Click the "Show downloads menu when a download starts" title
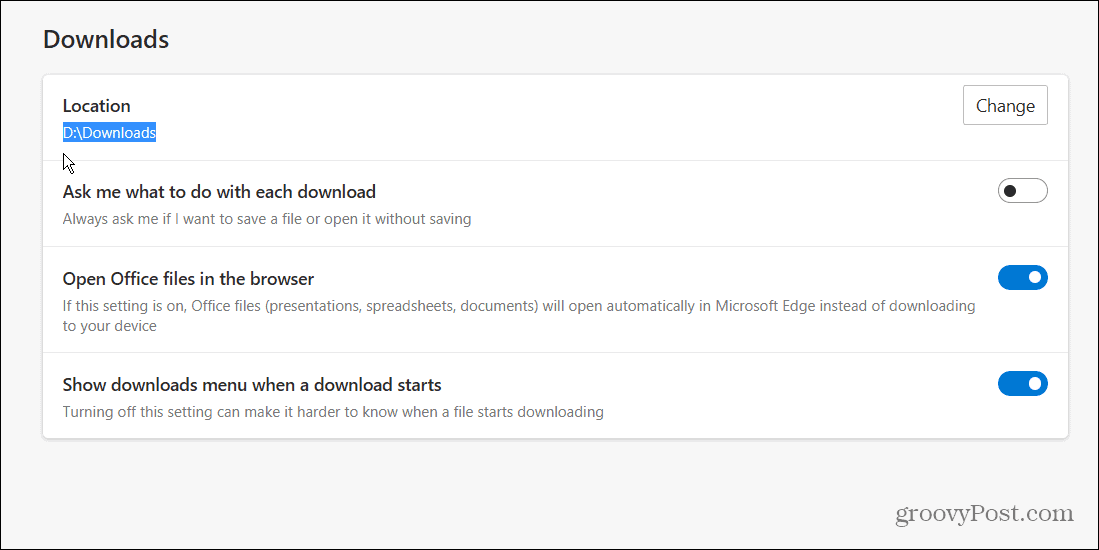The image size is (1099, 550). [x=252, y=385]
